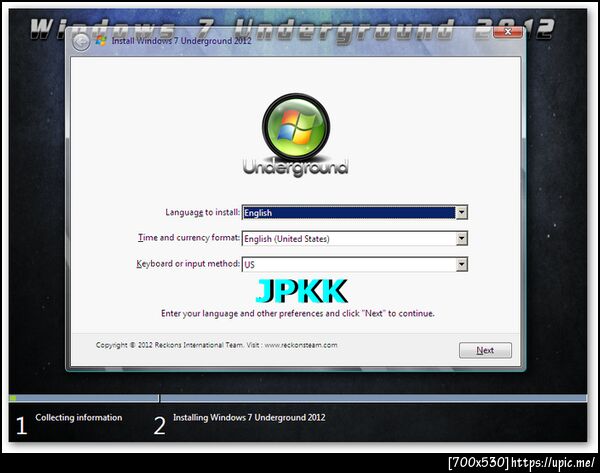Screen dimensions: 600x473
Task: Click the "Install Windows 7 Underground 2012" title
Action: tap(181, 41)
